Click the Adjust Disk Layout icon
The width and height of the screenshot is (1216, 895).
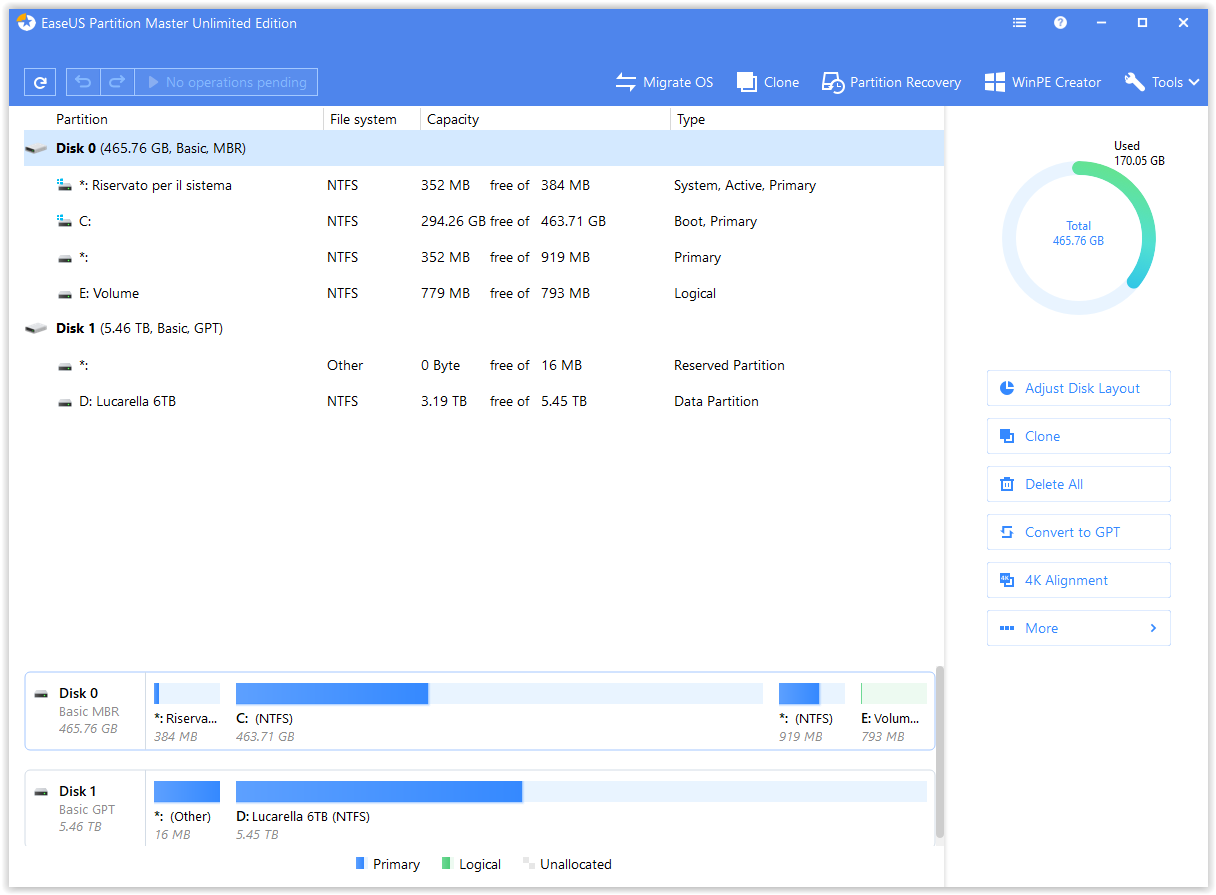coord(1007,388)
